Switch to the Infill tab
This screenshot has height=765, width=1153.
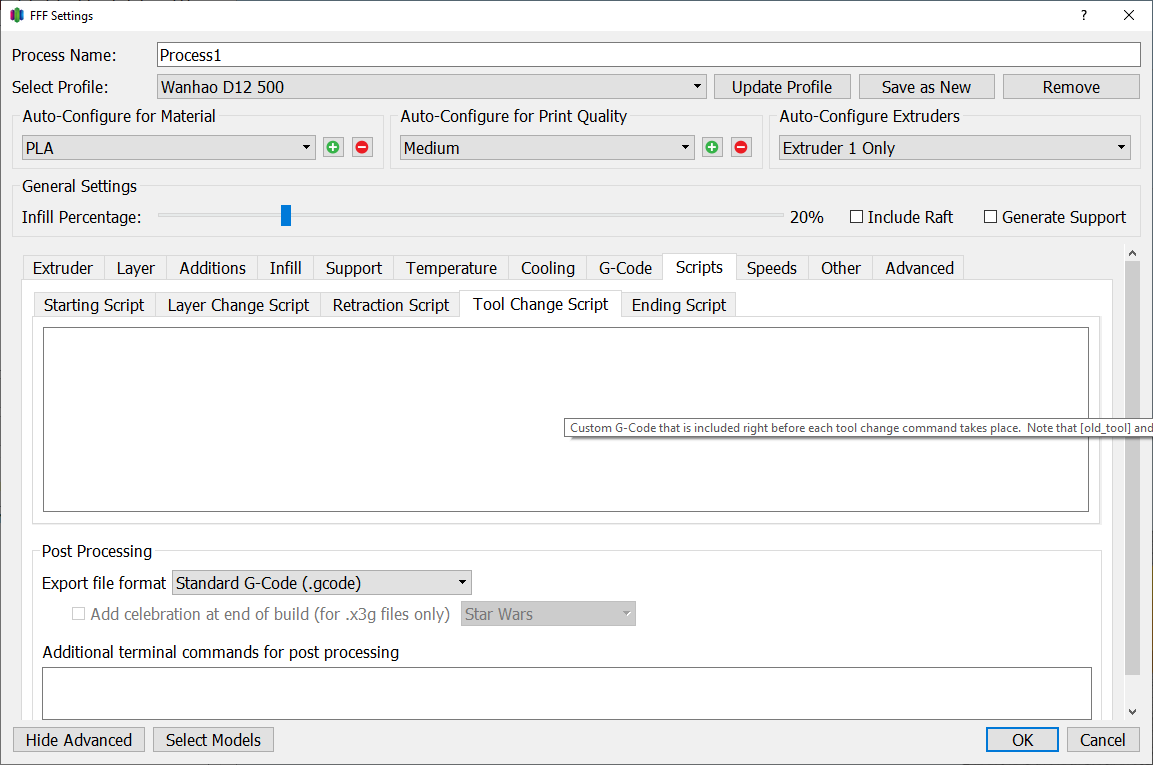click(285, 268)
